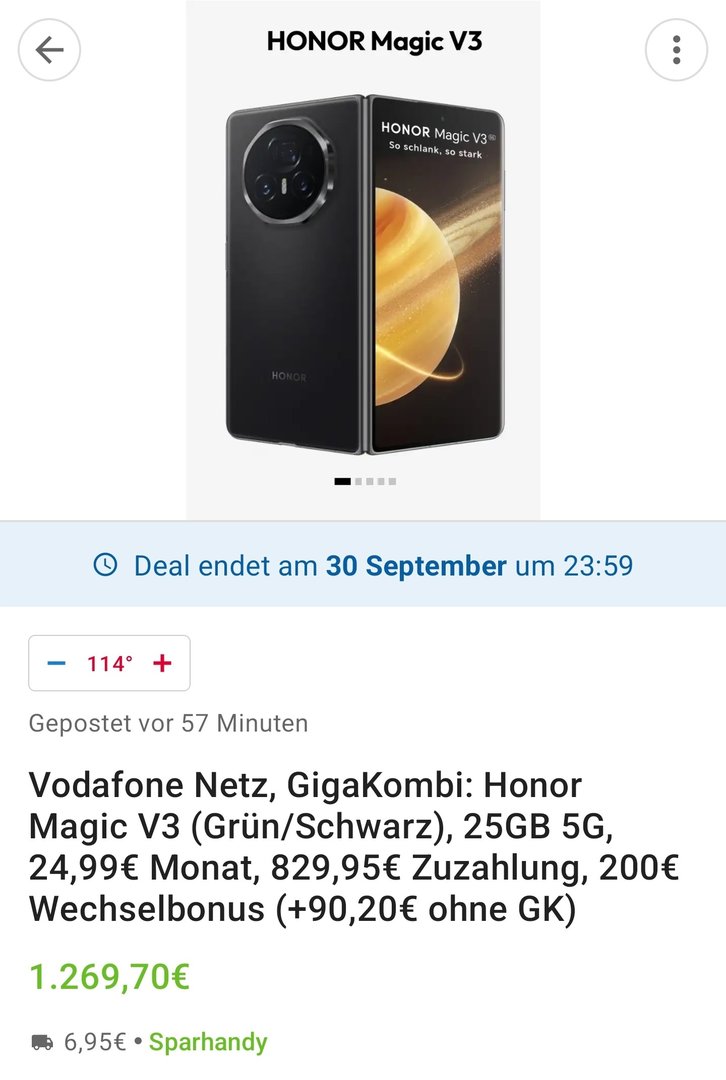Vote the deal hot with plus

pyautogui.click(x=162, y=663)
